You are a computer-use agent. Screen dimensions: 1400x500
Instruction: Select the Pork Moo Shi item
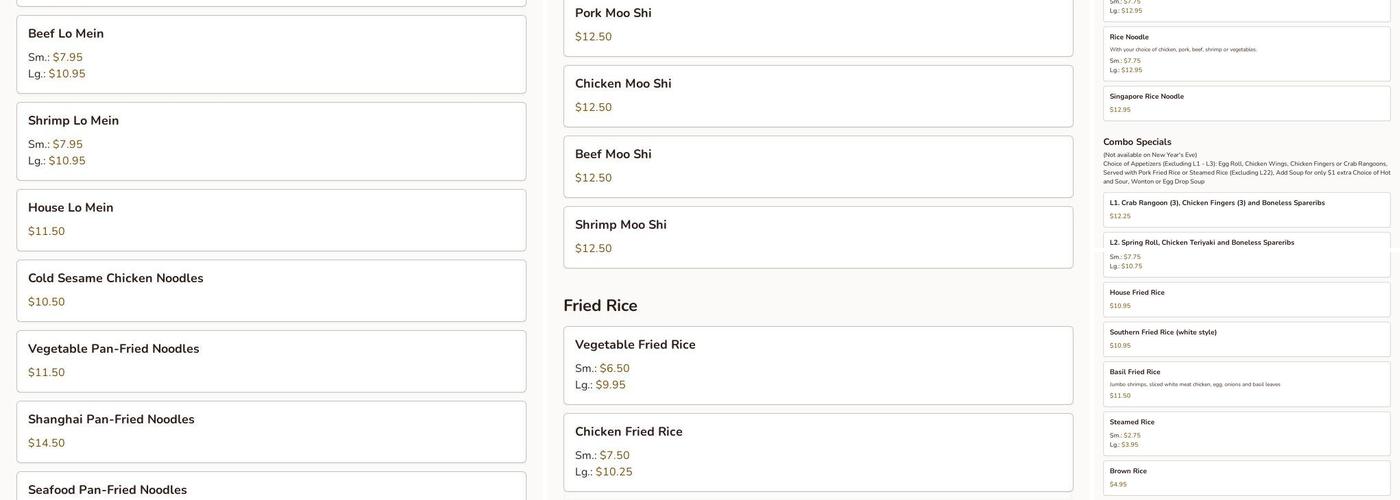coord(818,26)
